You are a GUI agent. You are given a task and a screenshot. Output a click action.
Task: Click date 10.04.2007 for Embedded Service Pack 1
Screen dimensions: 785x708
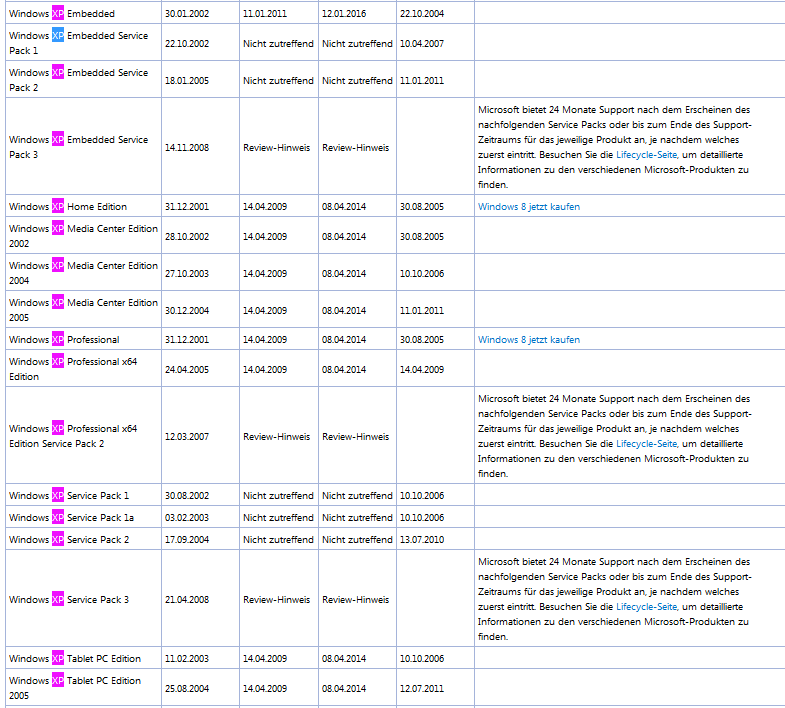[422, 44]
